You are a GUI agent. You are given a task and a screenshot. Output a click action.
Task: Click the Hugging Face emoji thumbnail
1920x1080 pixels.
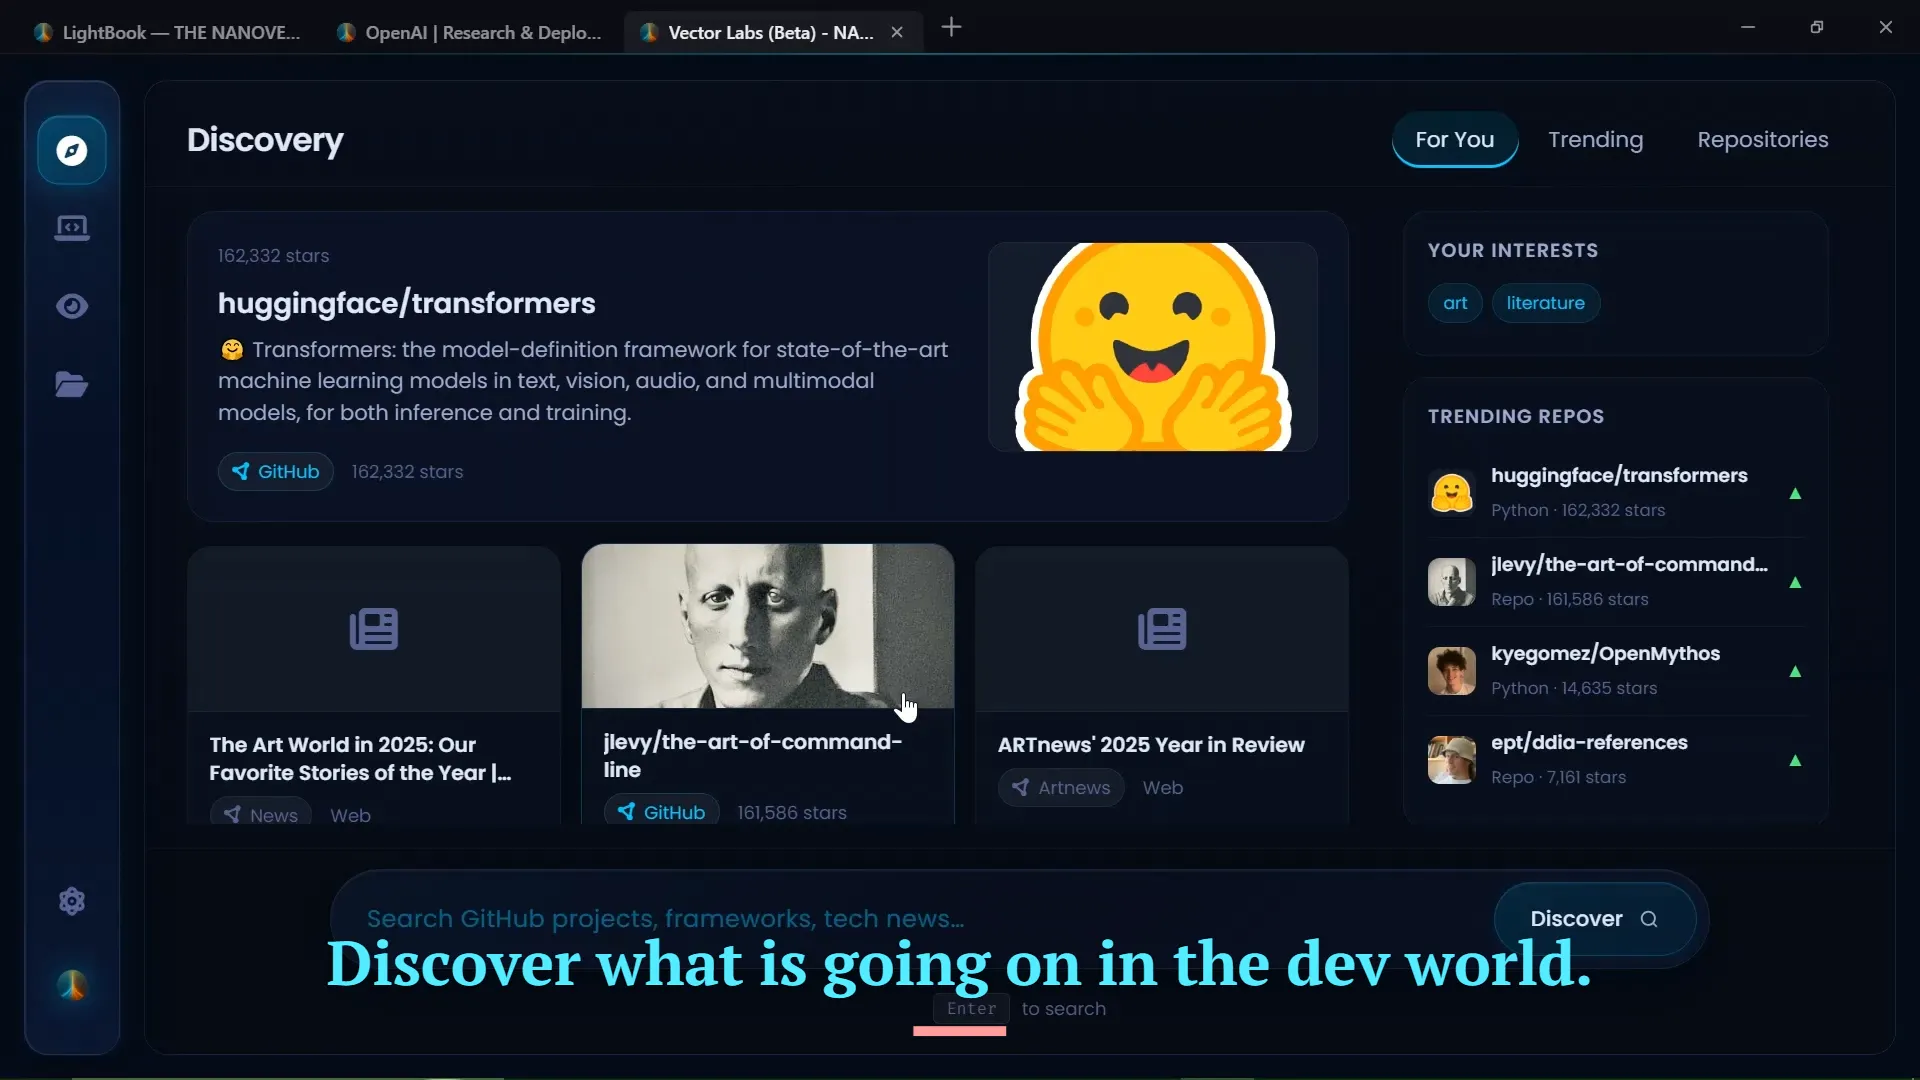pyautogui.click(x=1153, y=347)
